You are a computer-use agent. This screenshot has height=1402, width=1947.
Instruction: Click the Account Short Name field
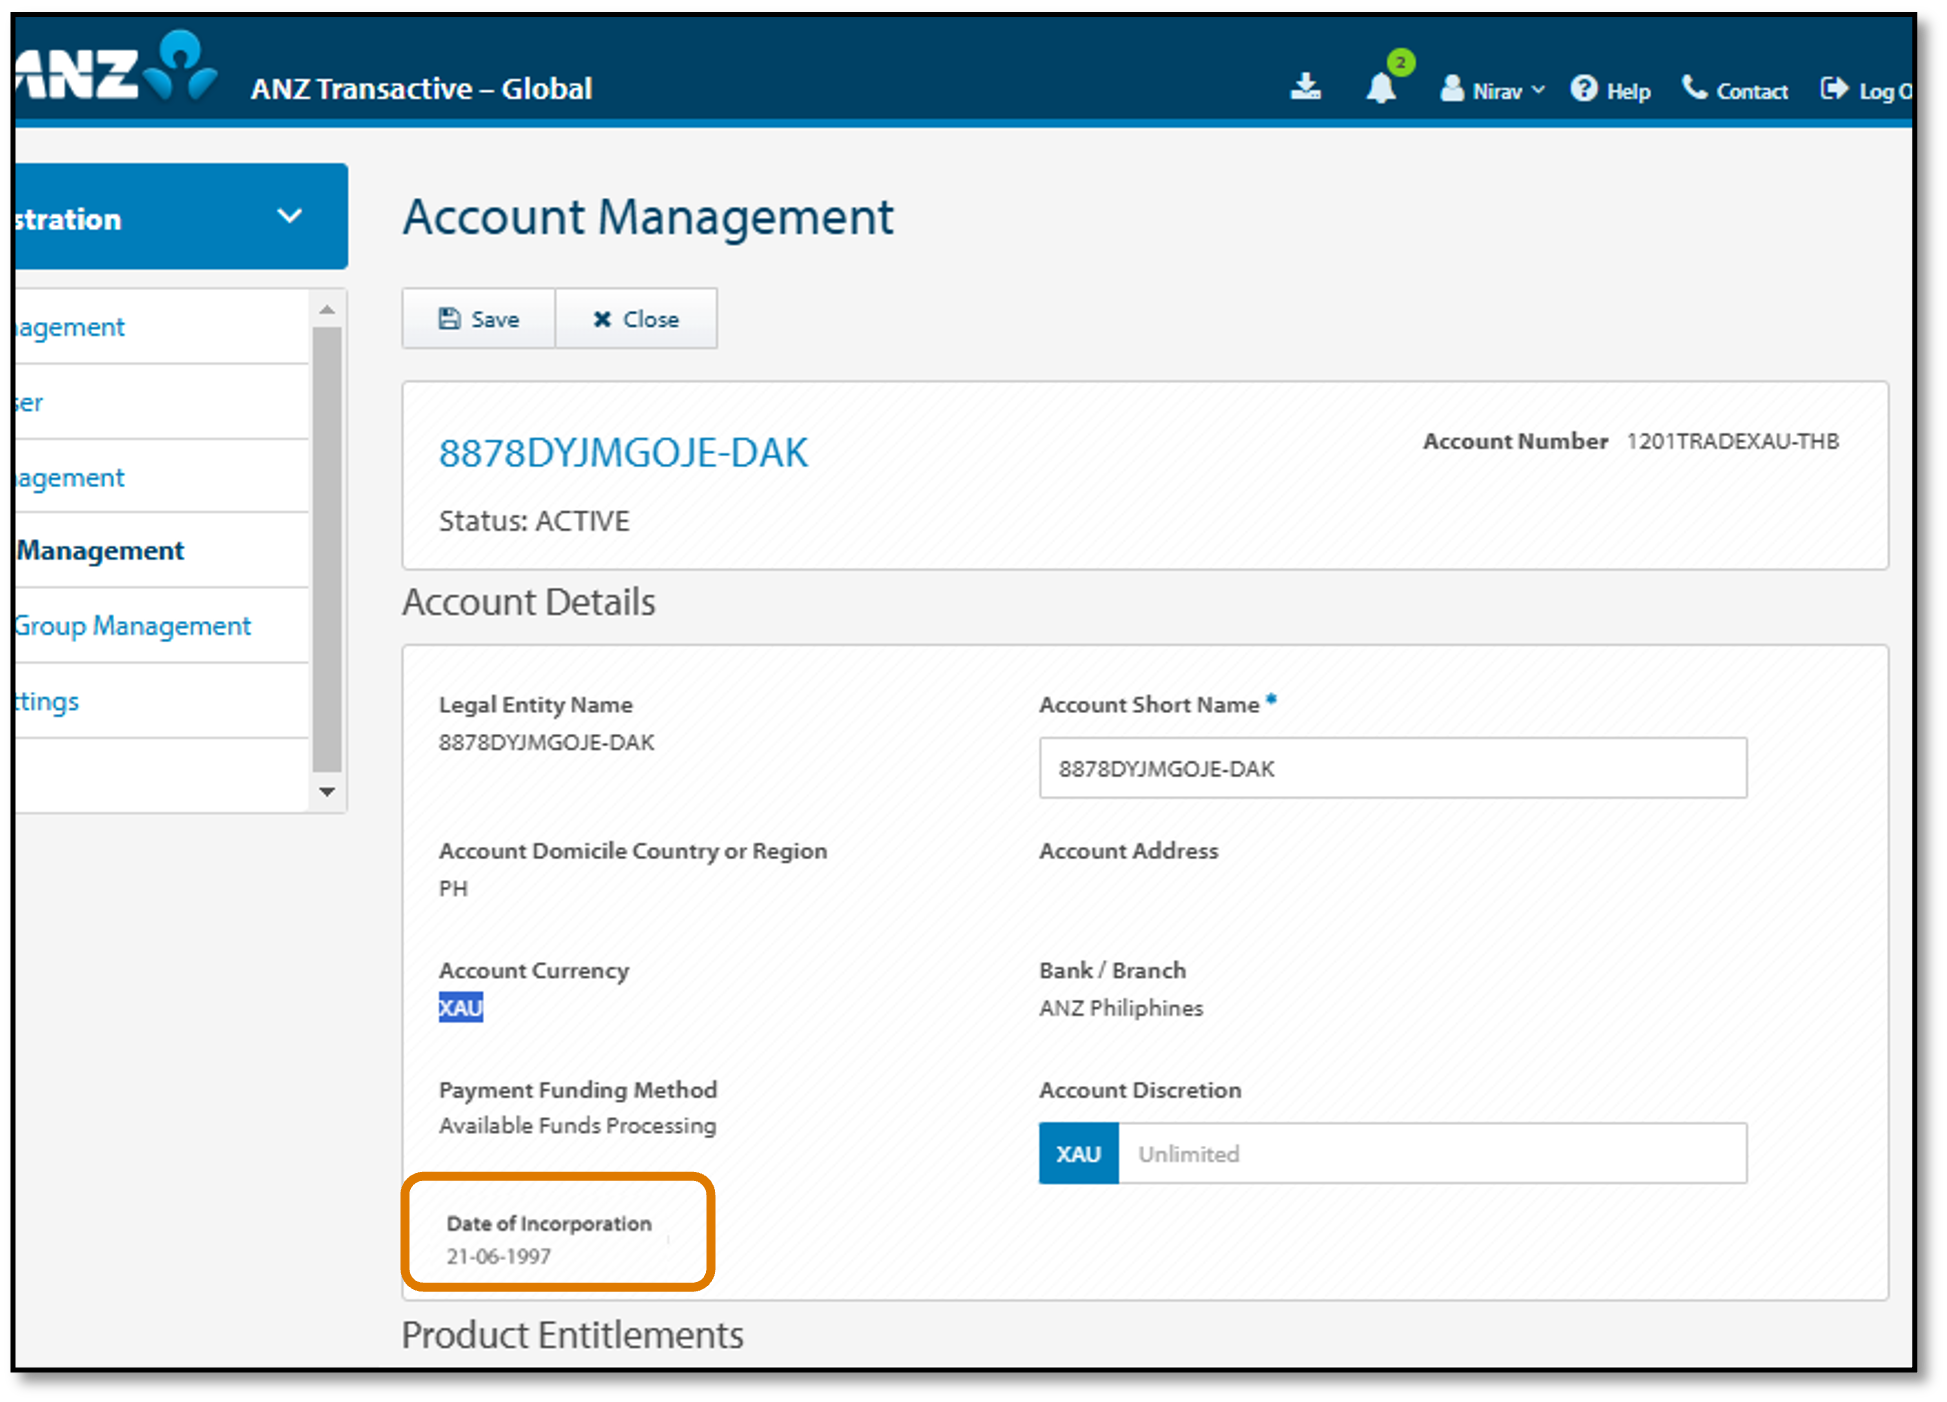1392,768
